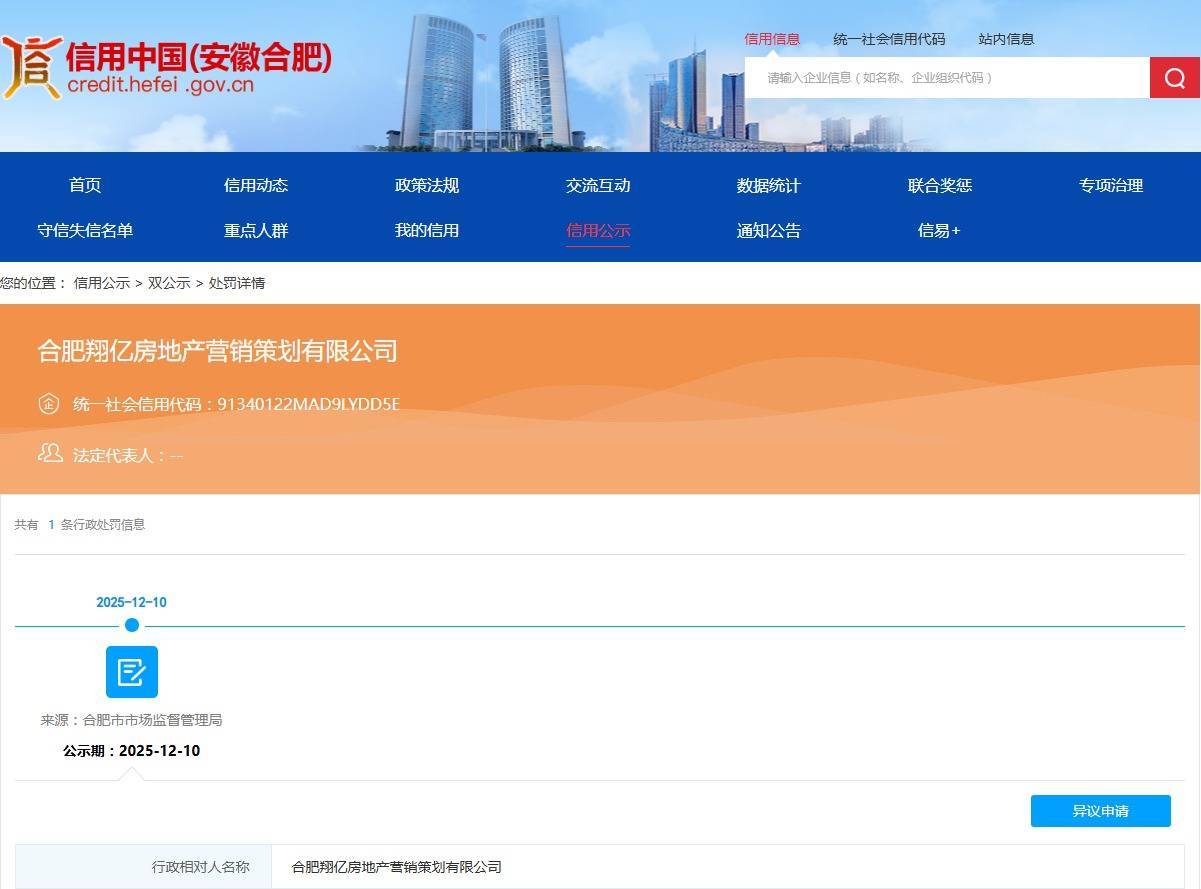Open the 联合奖惩 navigation menu
The width and height of the screenshot is (1201, 889).
(939, 185)
